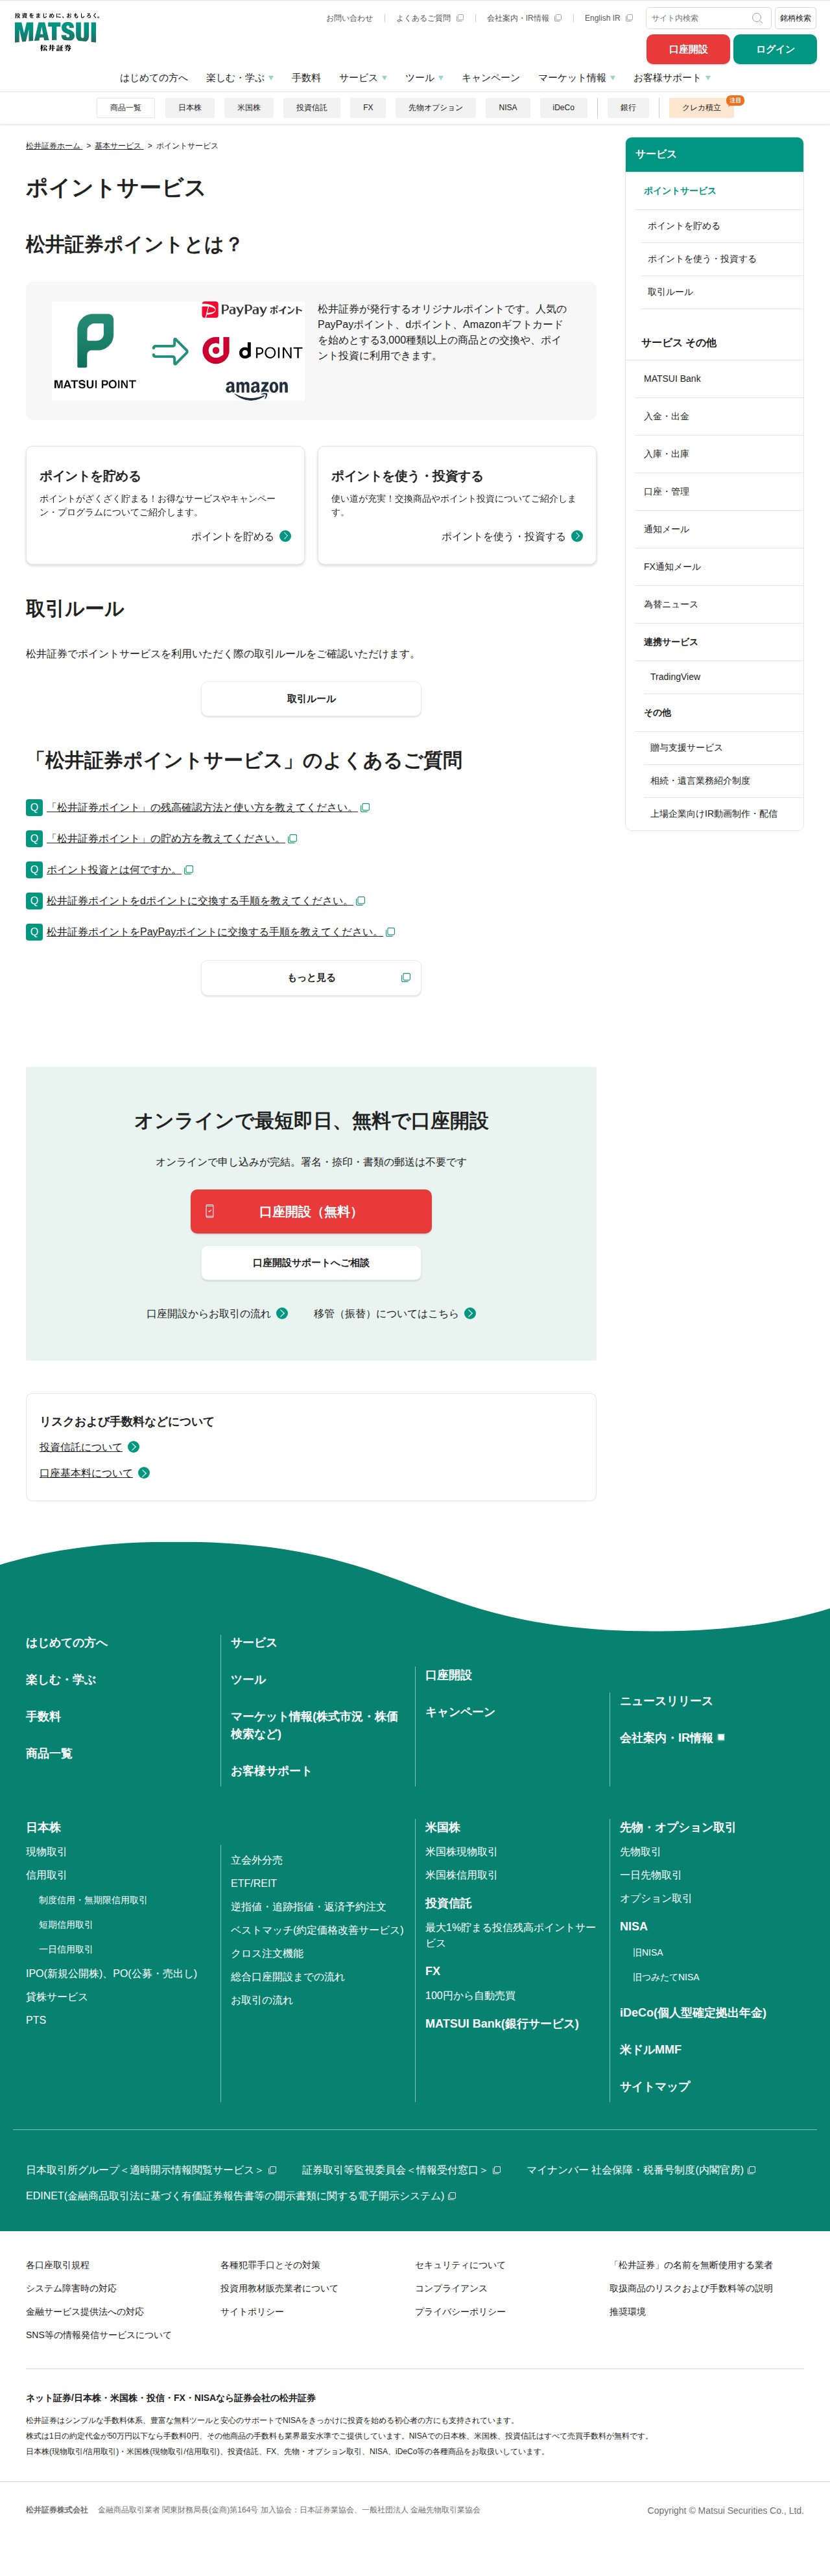Expand the 楽しむ・学ぶ navigation menu
Image resolution: width=830 pixels, height=2576 pixels.
(x=240, y=78)
